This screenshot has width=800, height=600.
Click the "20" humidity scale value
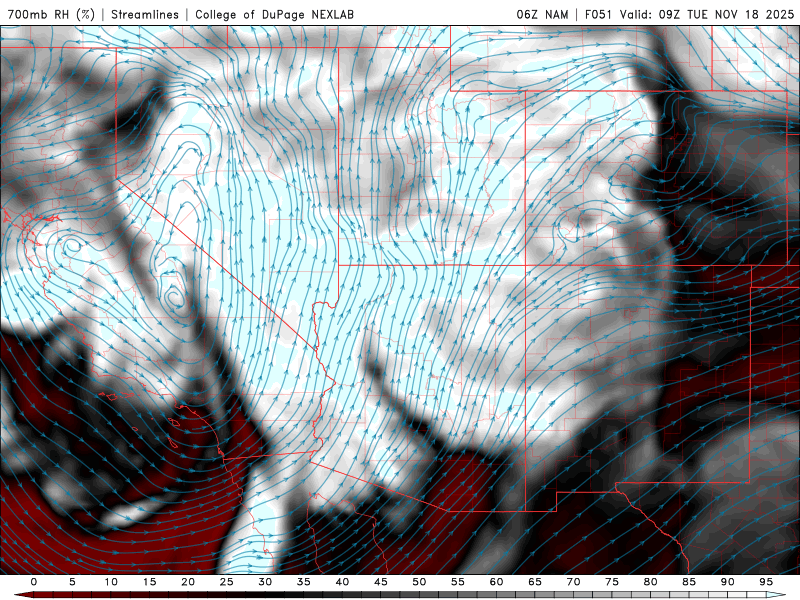pyautogui.click(x=188, y=582)
